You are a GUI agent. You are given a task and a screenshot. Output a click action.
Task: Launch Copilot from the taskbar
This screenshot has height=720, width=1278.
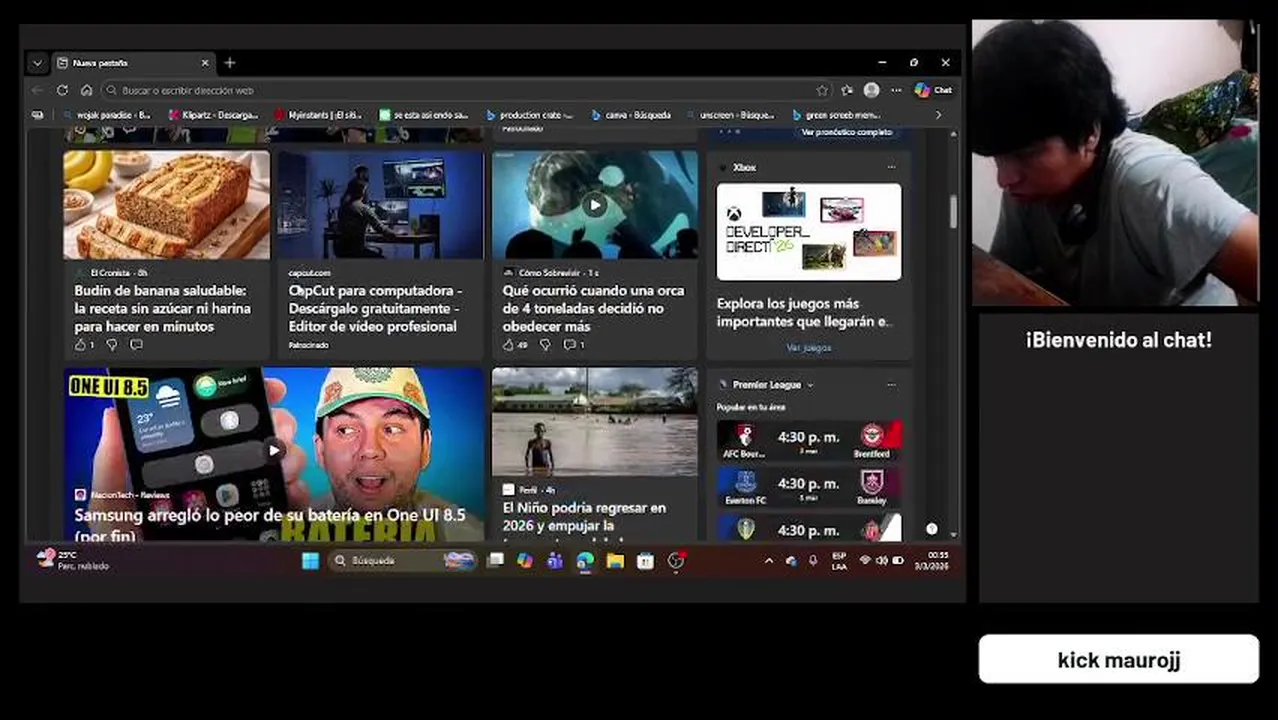525,561
